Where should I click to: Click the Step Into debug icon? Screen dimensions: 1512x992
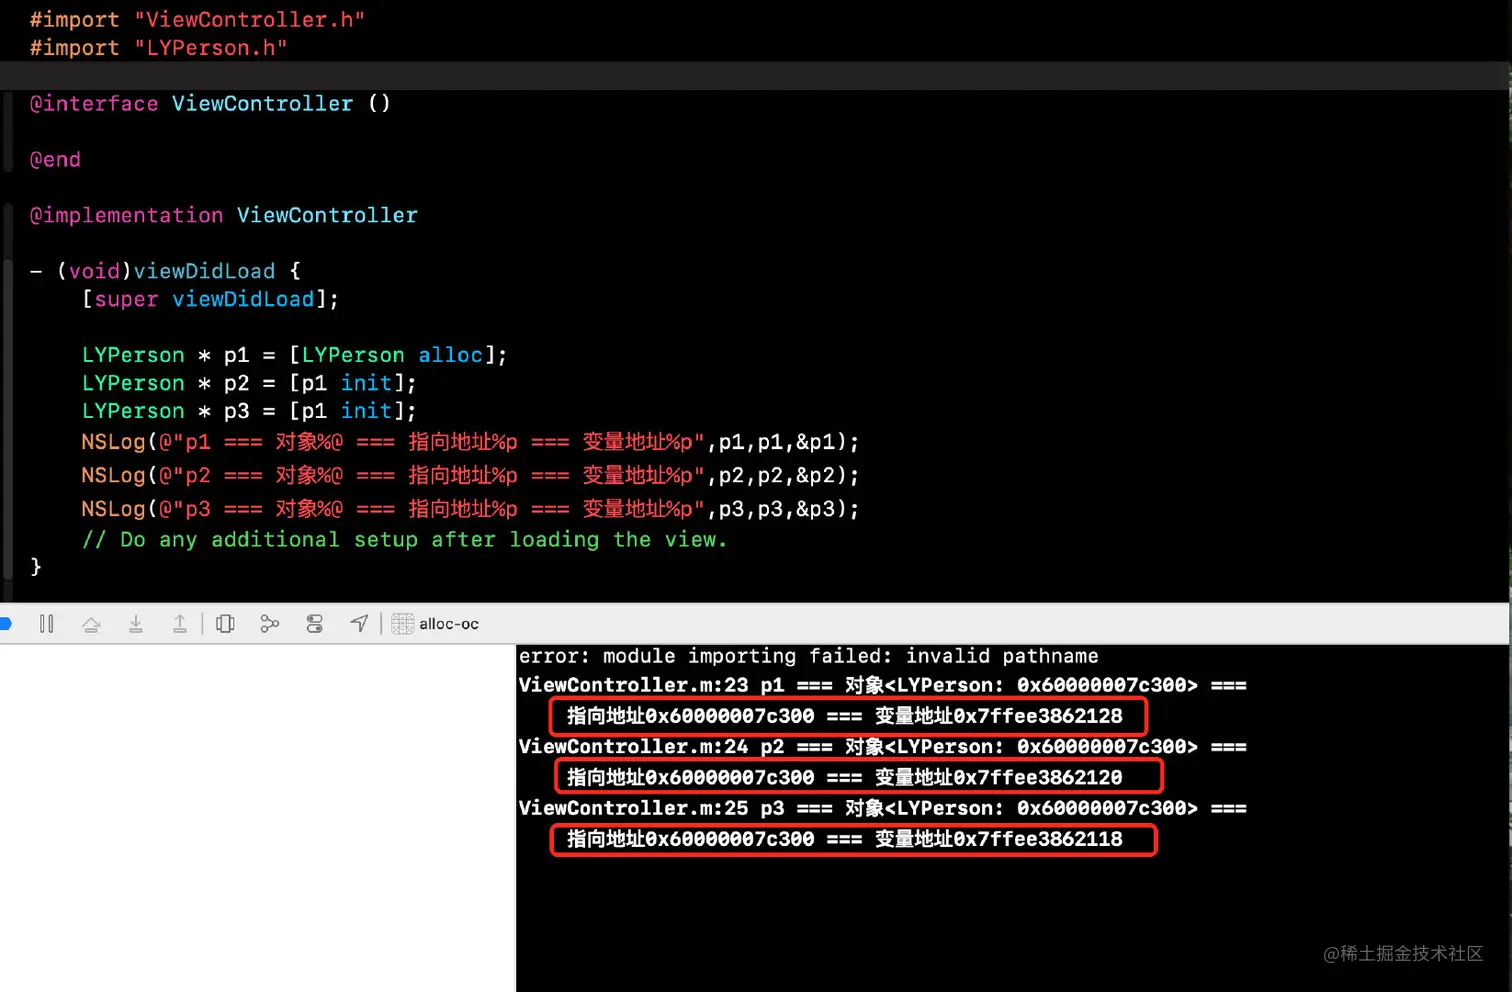(x=136, y=624)
